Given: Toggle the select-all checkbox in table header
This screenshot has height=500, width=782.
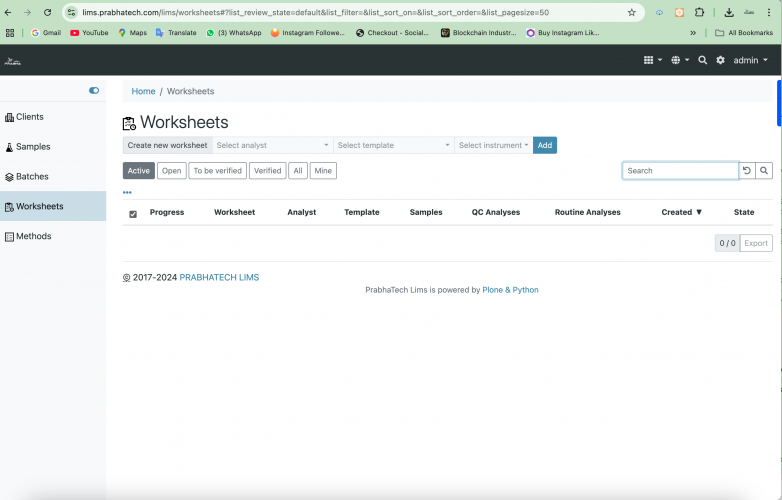Looking at the screenshot, I should pyautogui.click(x=133, y=214).
